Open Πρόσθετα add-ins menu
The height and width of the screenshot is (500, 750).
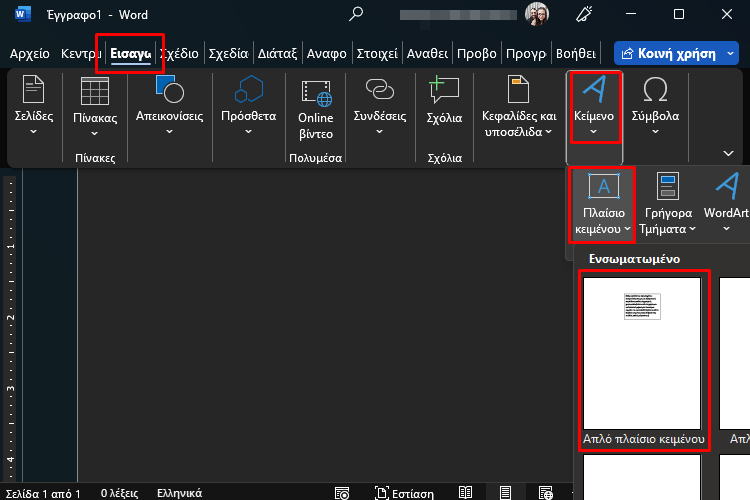[248, 105]
